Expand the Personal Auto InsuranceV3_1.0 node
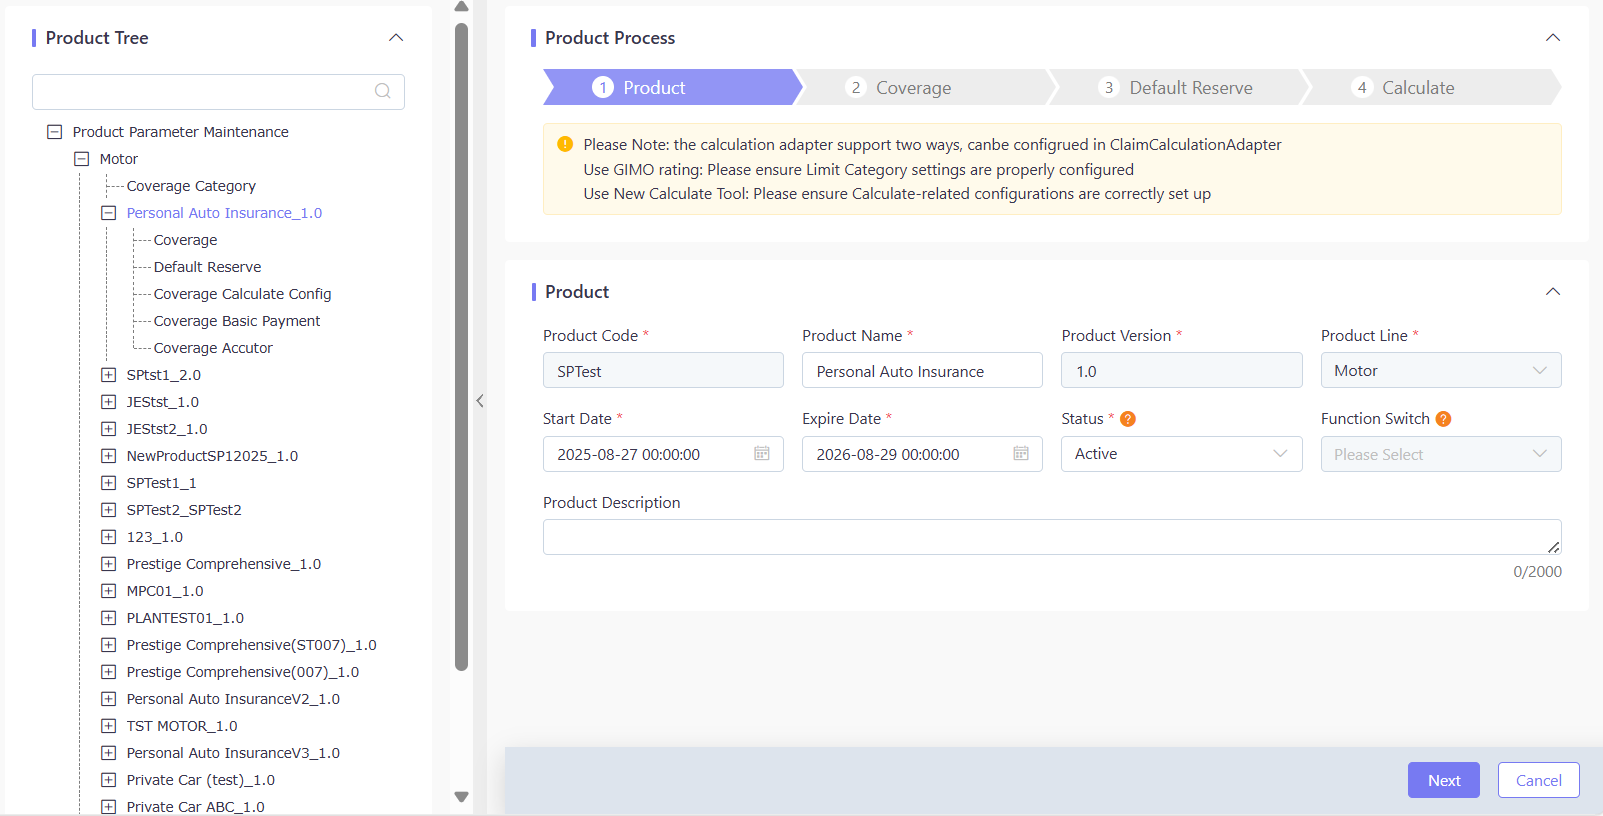 click(109, 753)
